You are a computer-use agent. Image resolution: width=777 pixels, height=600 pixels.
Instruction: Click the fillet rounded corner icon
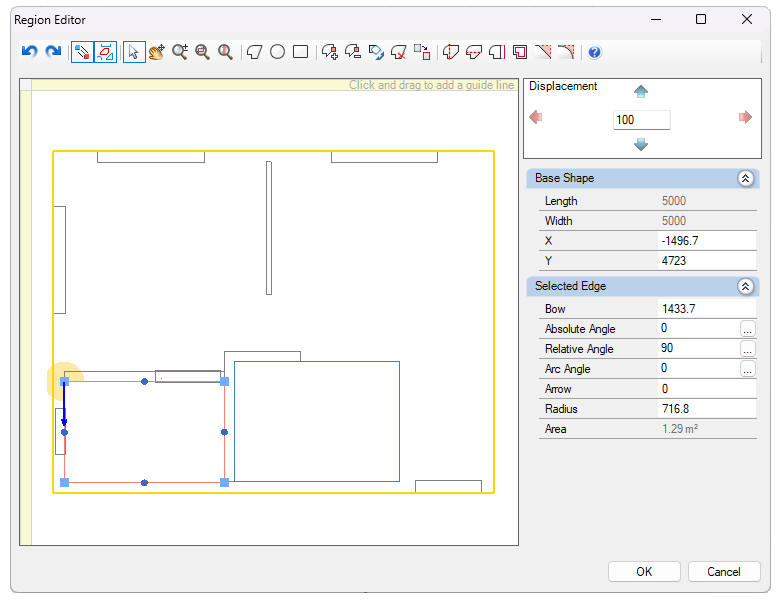point(566,52)
